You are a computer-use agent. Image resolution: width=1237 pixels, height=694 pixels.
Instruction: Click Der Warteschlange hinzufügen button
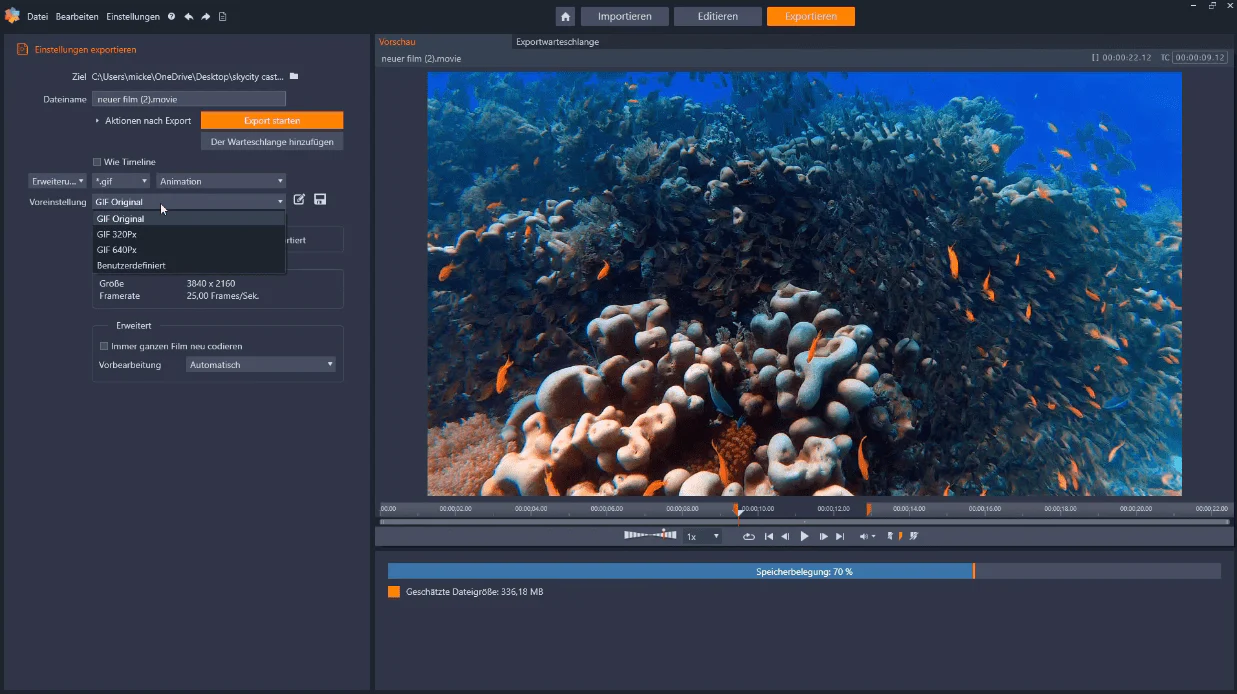pyautogui.click(x=272, y=142)
